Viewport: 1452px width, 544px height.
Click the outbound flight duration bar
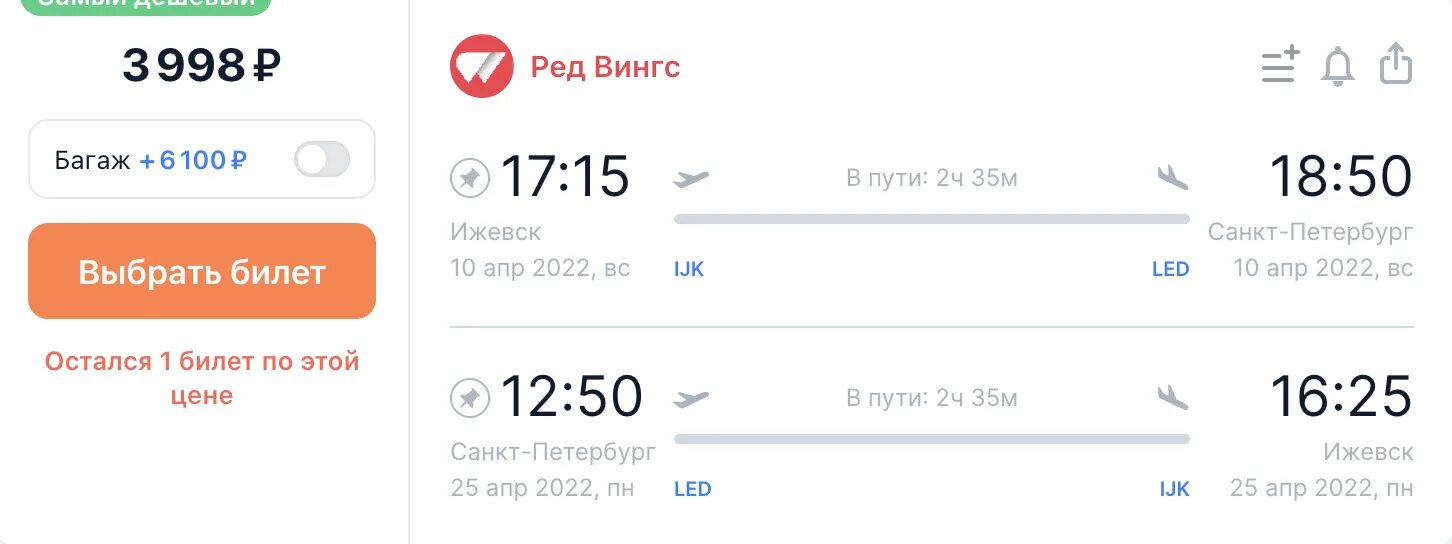coord(931,219)
